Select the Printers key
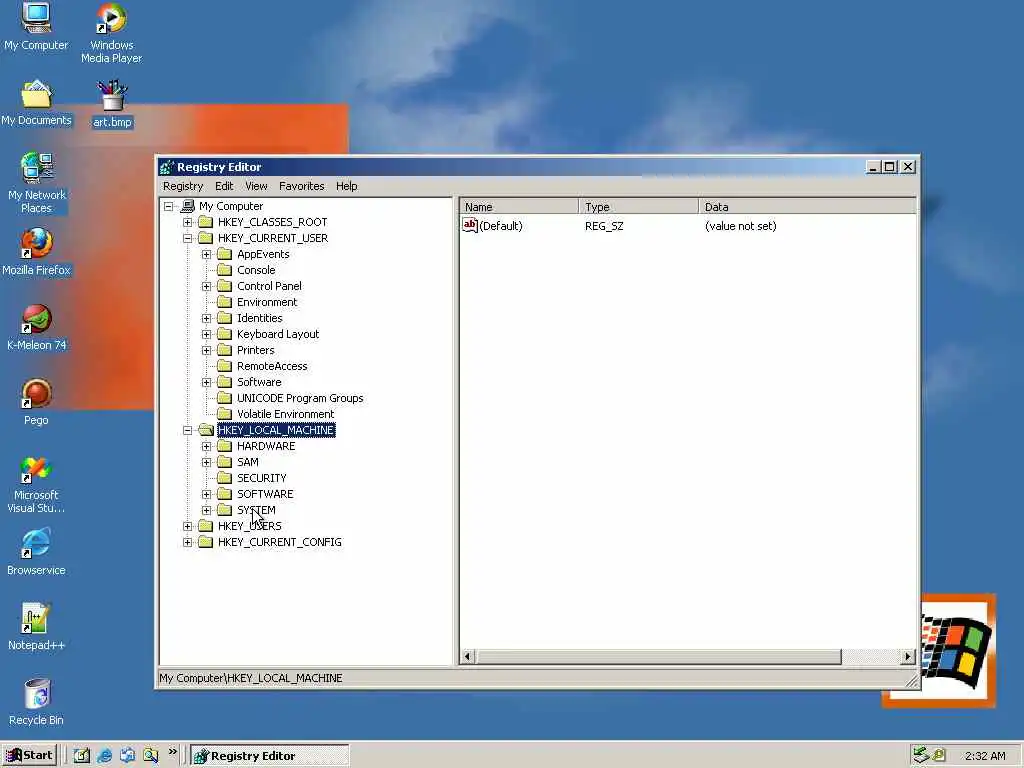 [x=256, y=350]
